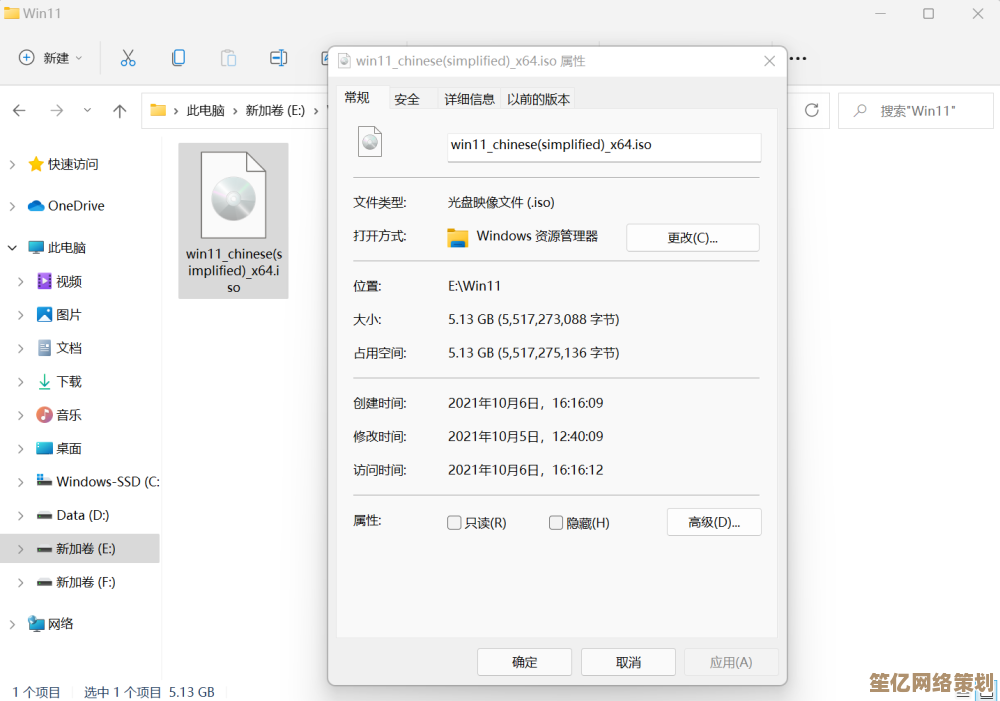The image size is (1000, 701).
Task: Select OneDrive in the navigation pane
Action: point(76,206)
